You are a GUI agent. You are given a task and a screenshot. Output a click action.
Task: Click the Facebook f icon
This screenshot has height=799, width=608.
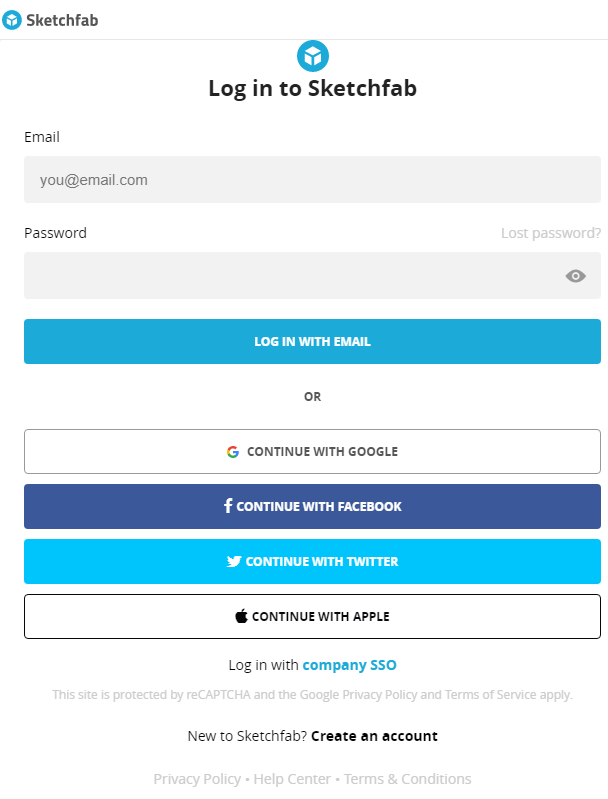pos(228,505)
